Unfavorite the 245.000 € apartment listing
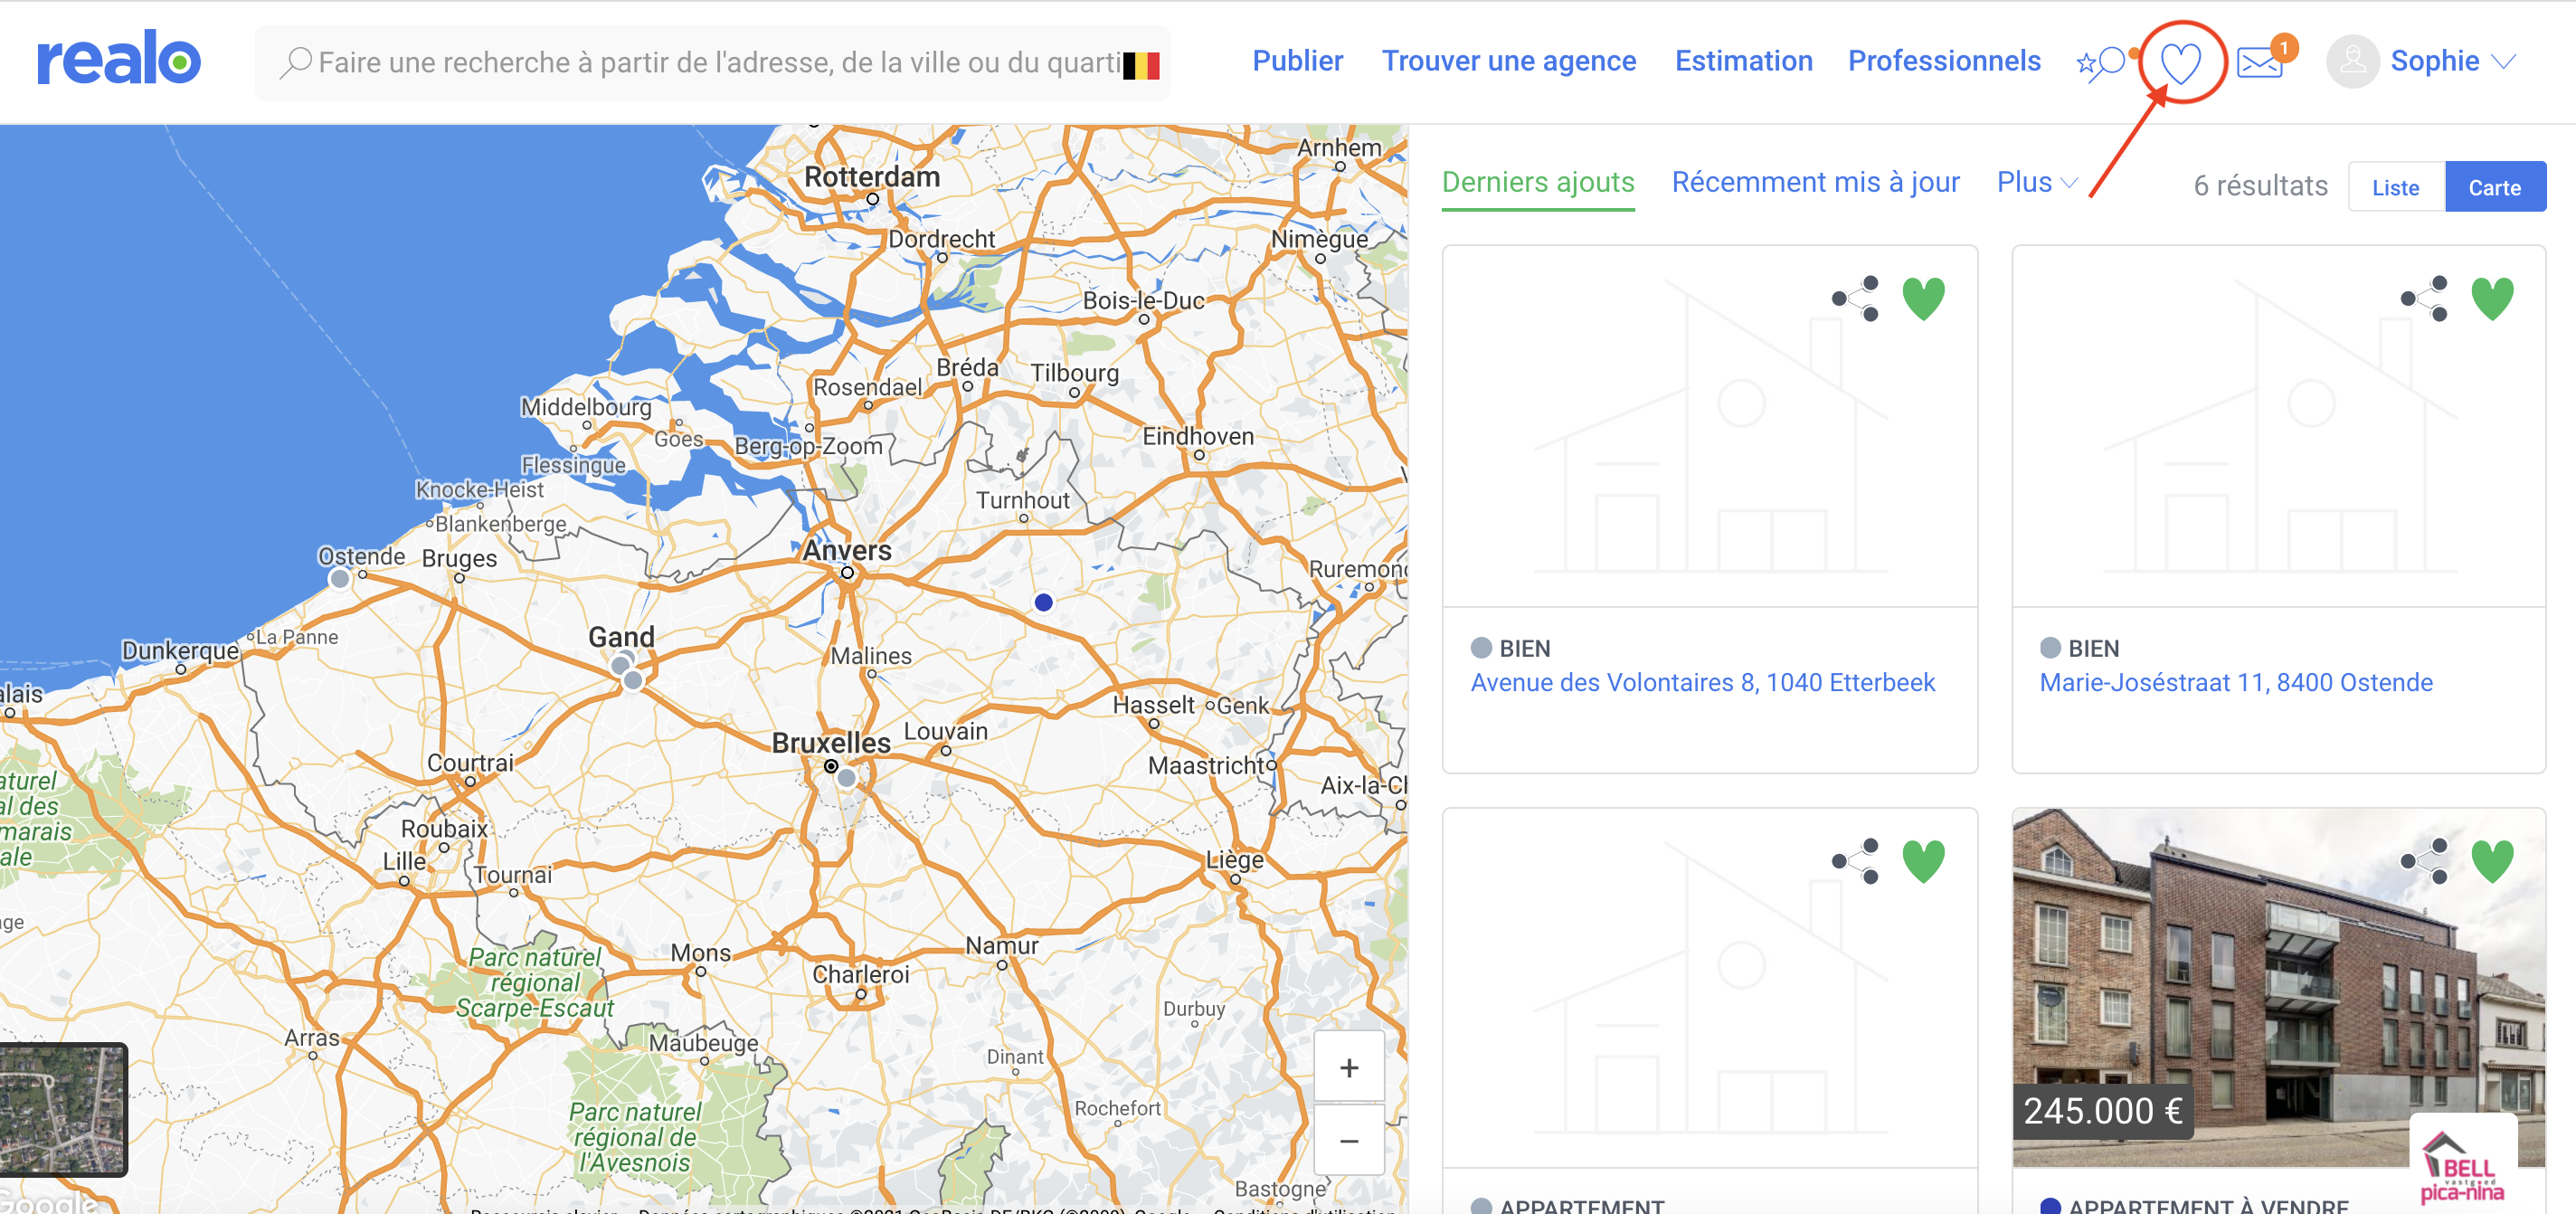 (x=2492, y=860)
